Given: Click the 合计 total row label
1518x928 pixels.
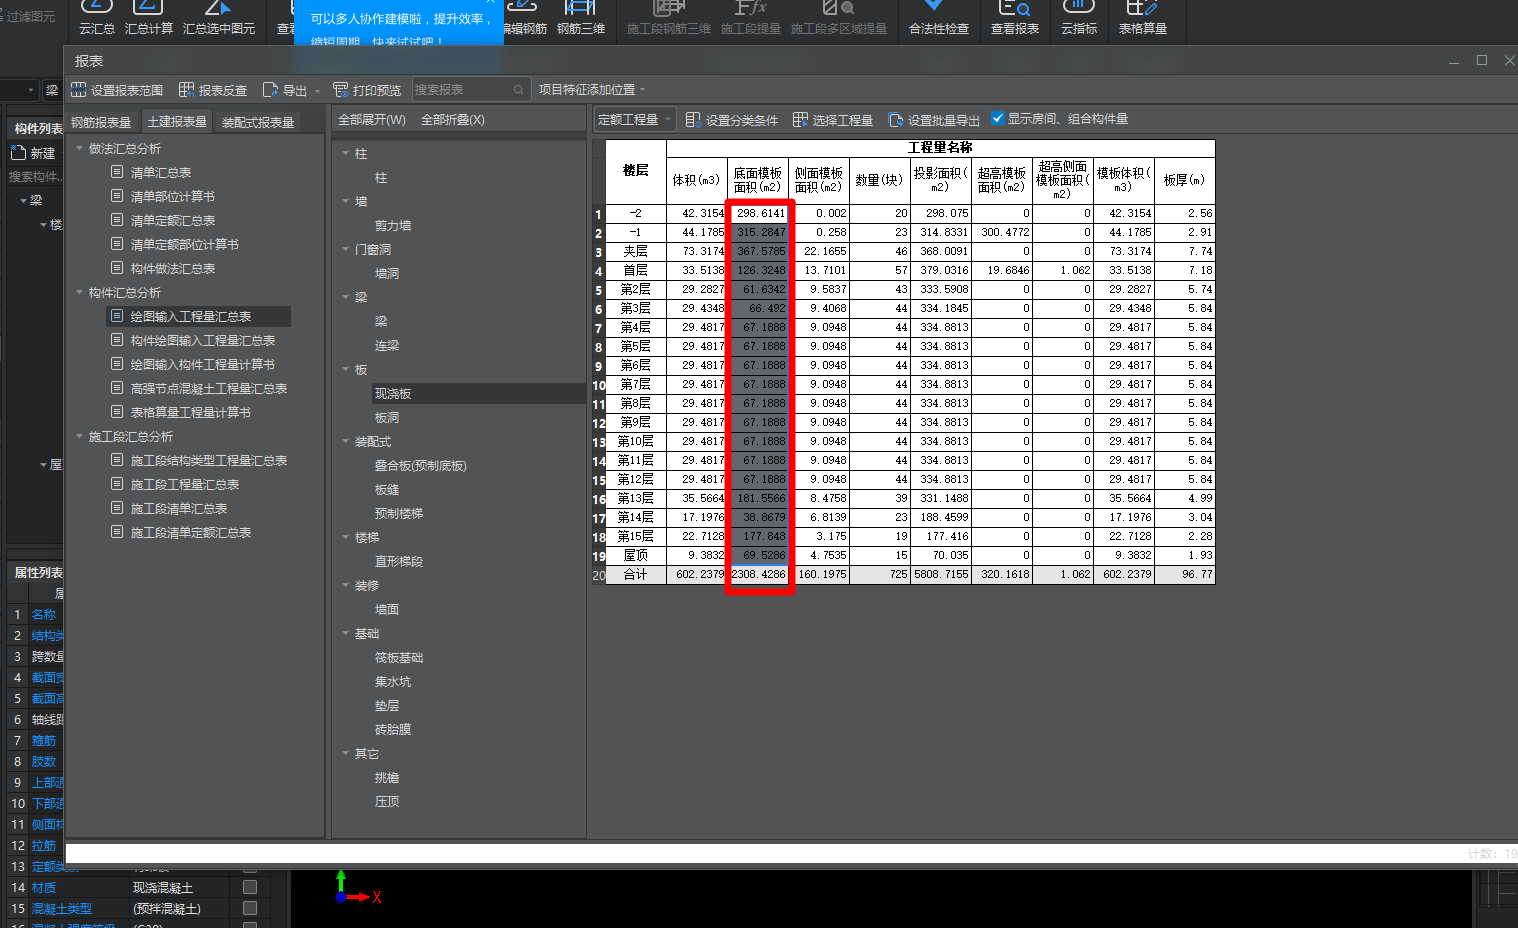Looking at the screenshot, I should pos(635,575).
